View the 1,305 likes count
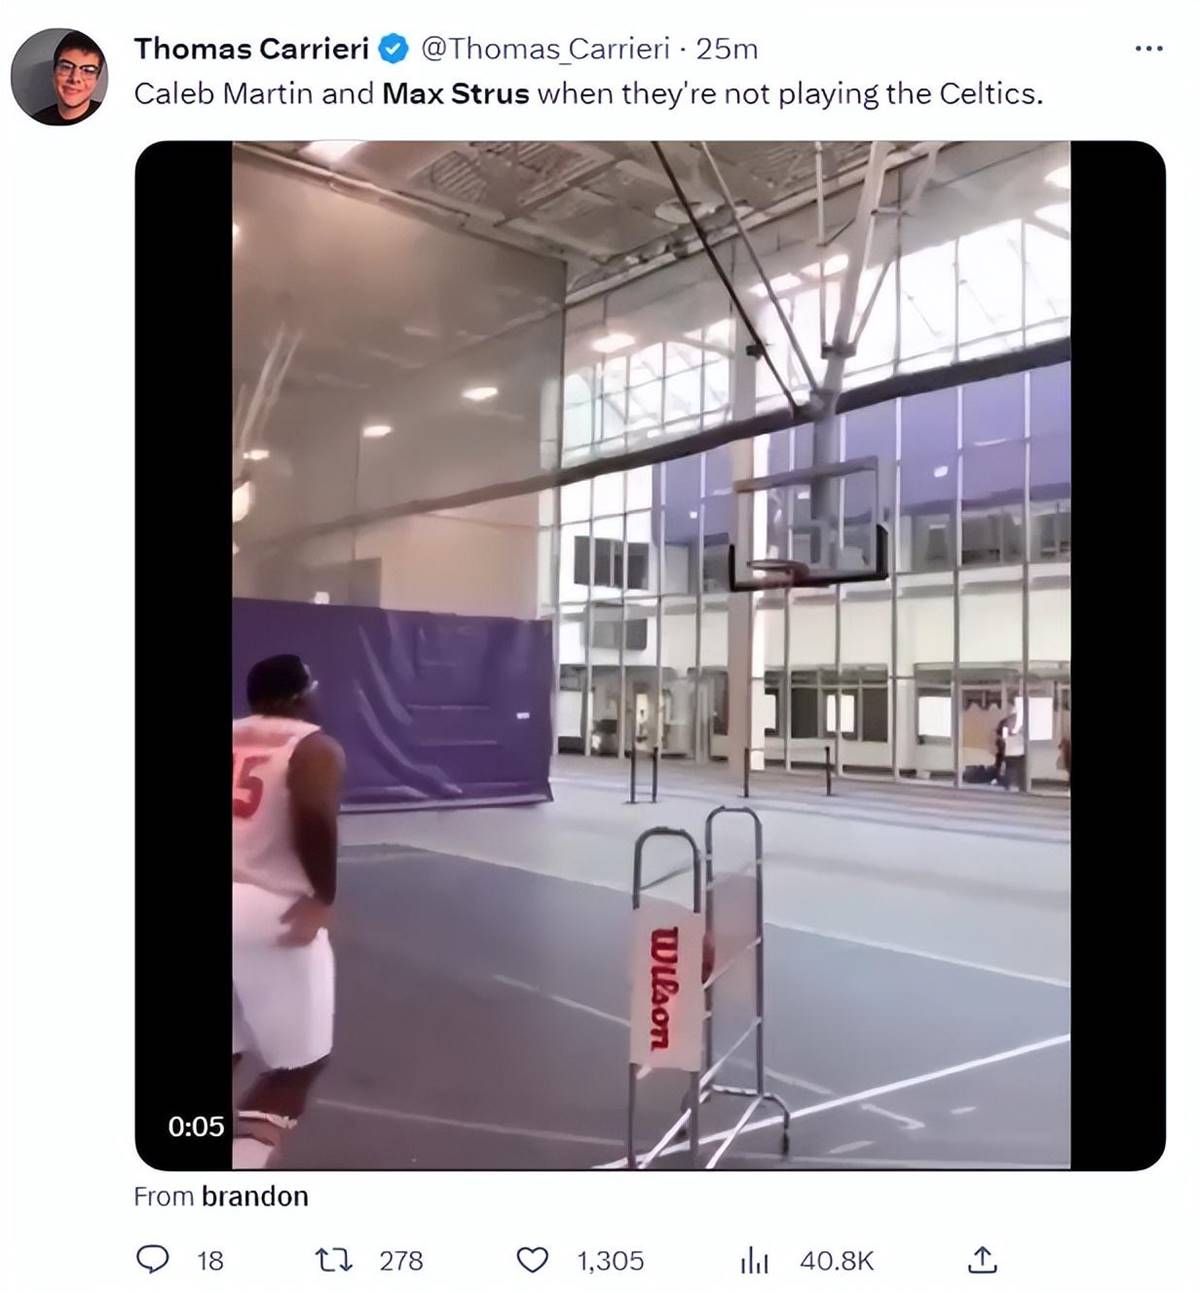Viewport: 1200px width, 1293px height. coord(610,1261)
